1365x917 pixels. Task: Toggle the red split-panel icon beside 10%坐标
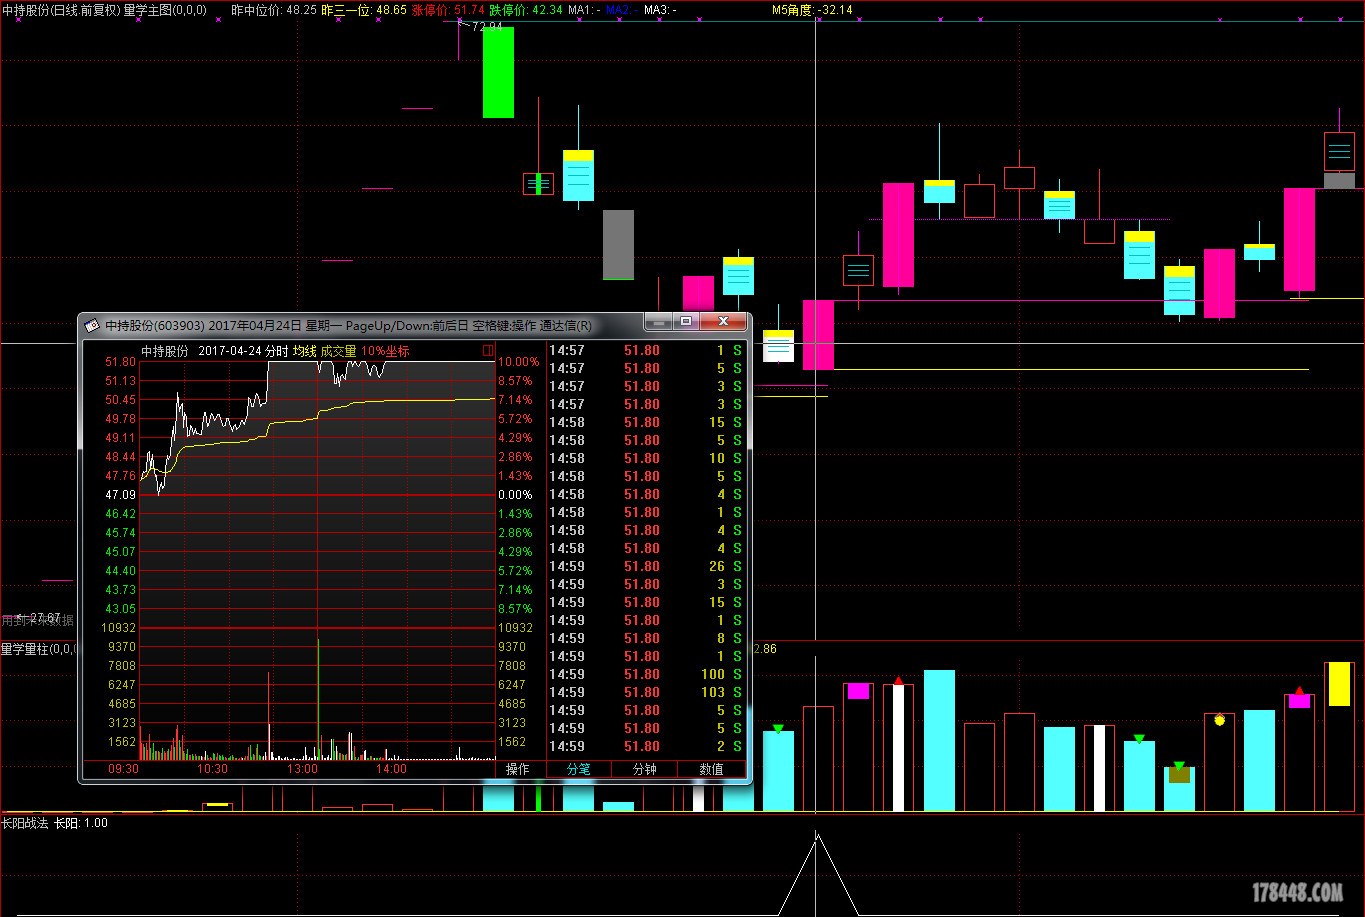488,351
